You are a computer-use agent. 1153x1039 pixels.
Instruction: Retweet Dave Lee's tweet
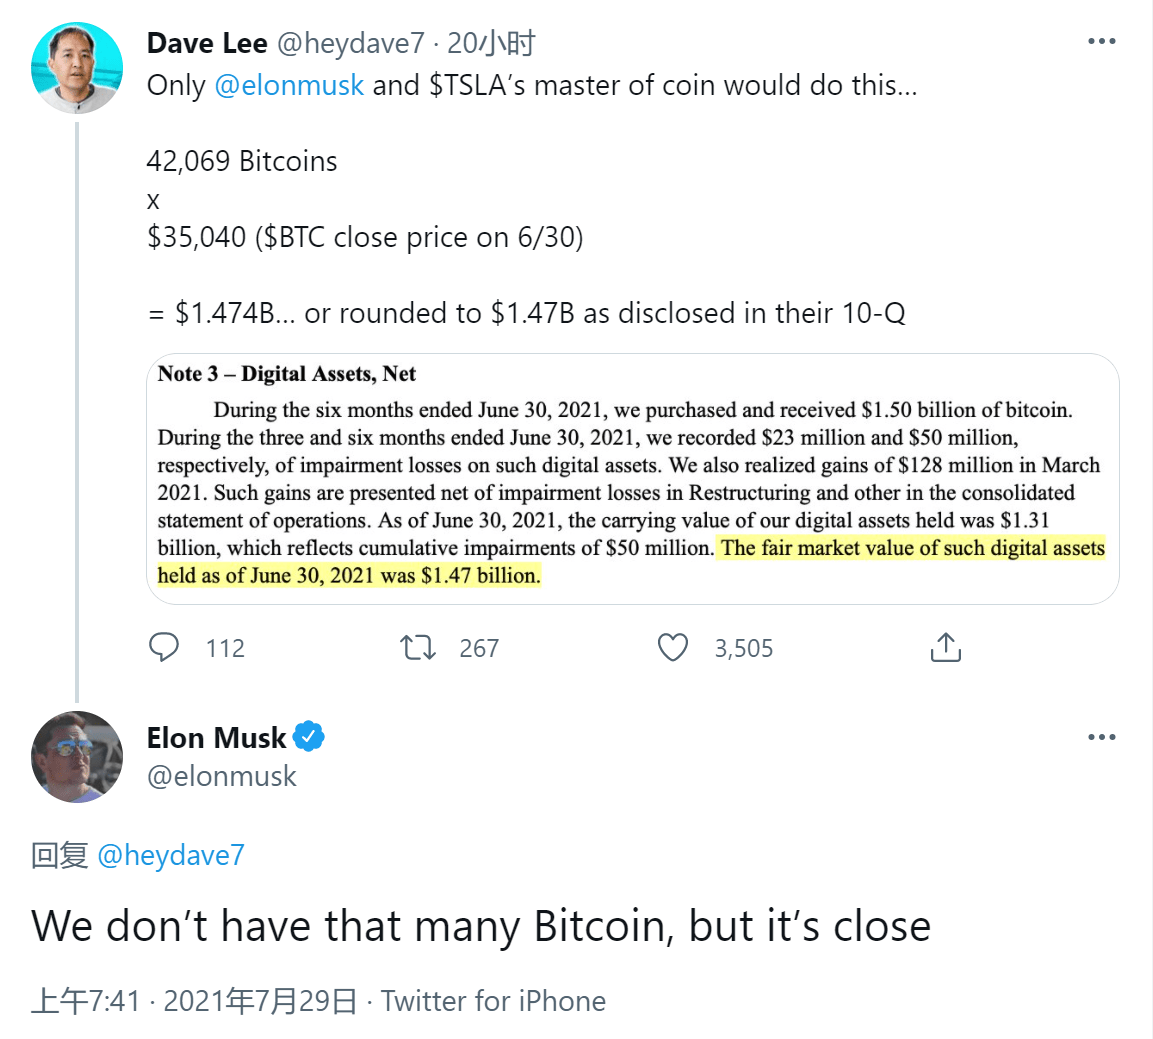[x=418, y=648]
